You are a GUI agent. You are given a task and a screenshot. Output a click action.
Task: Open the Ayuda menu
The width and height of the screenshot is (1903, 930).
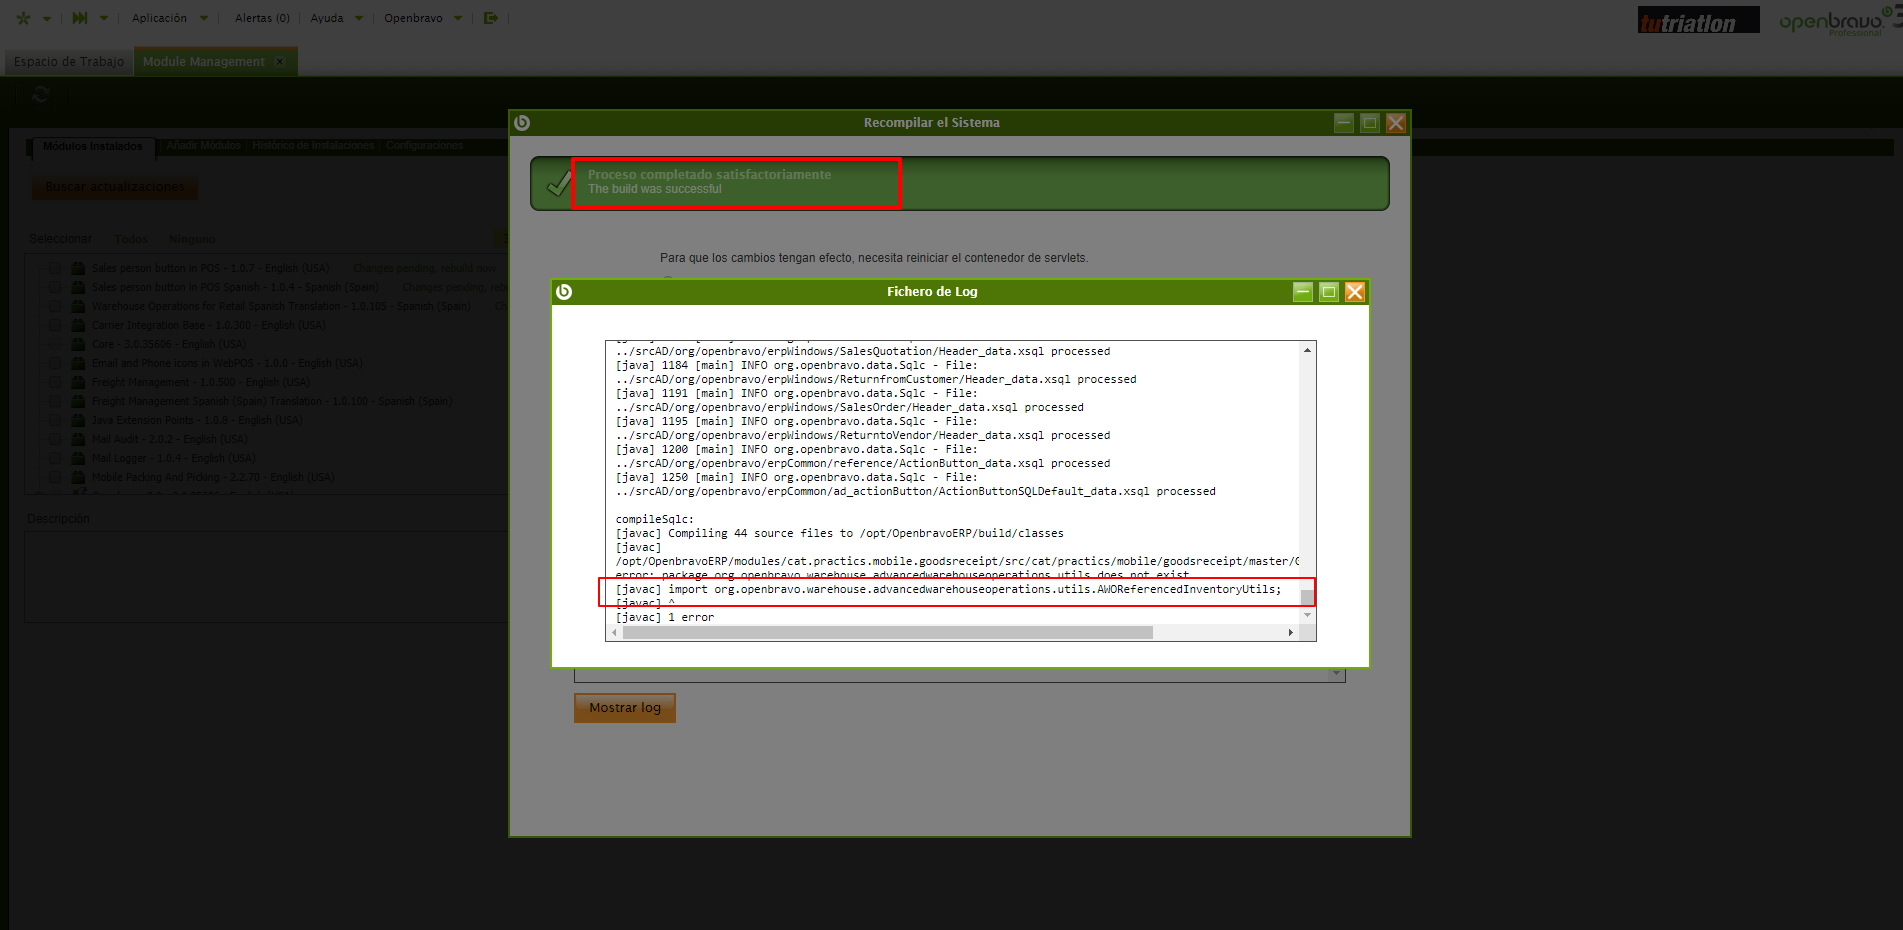[x=327, y=18]
